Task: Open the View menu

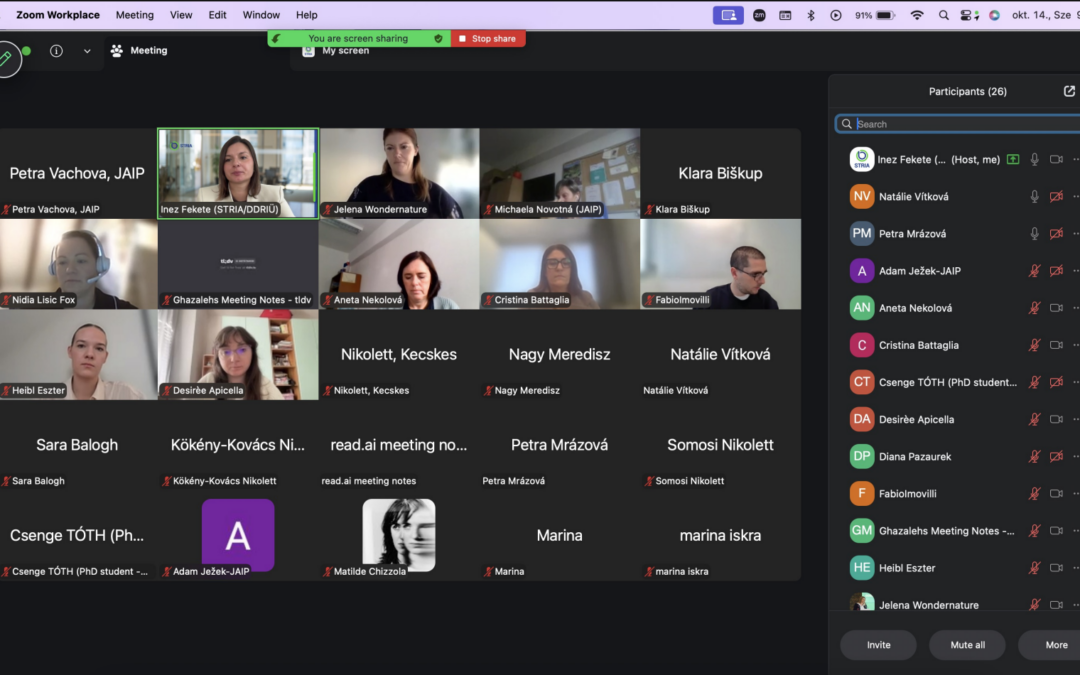Action: coord(181,14)
